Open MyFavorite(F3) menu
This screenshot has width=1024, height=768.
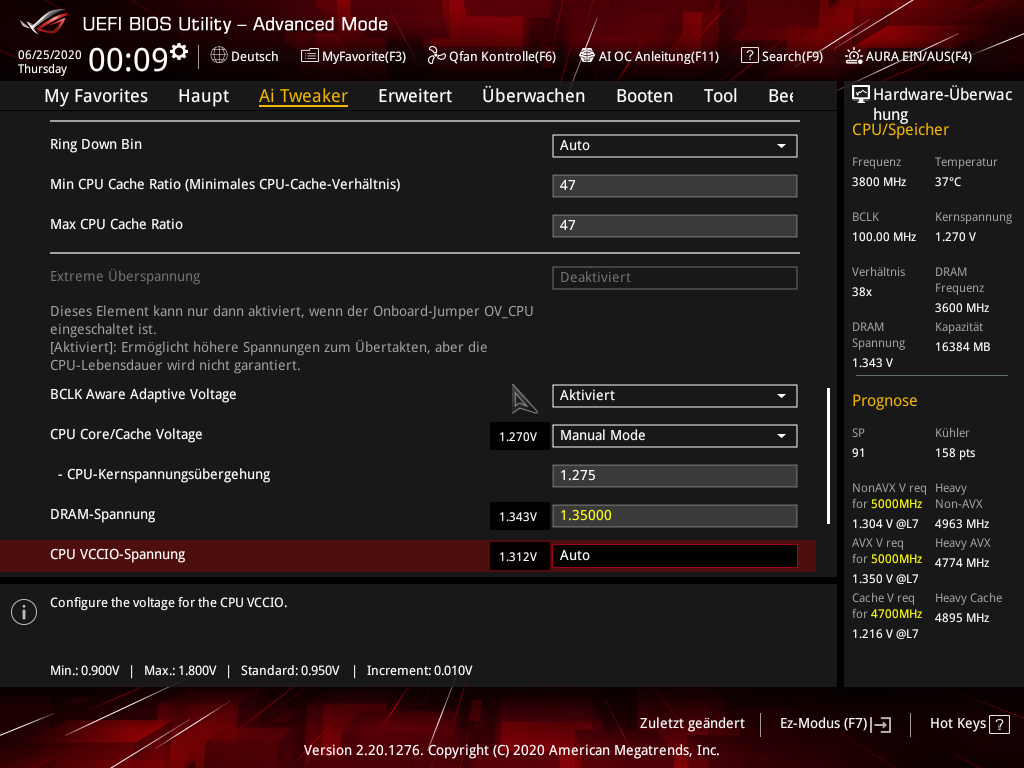(353, 56)
